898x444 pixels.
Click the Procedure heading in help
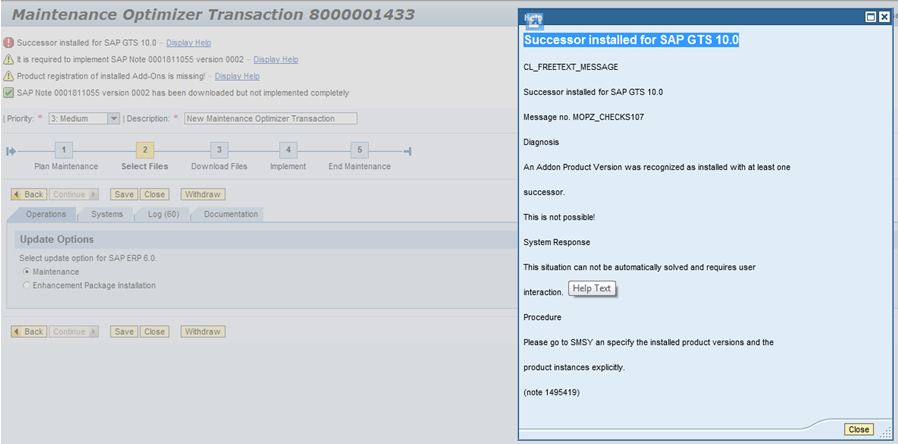click(542, 317)
